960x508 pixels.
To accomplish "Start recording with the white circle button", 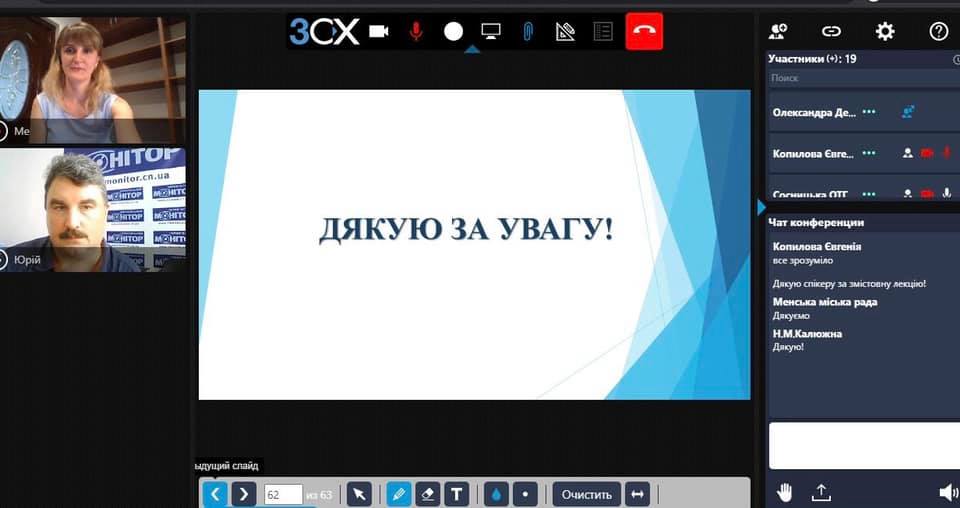I will point(453,31).
